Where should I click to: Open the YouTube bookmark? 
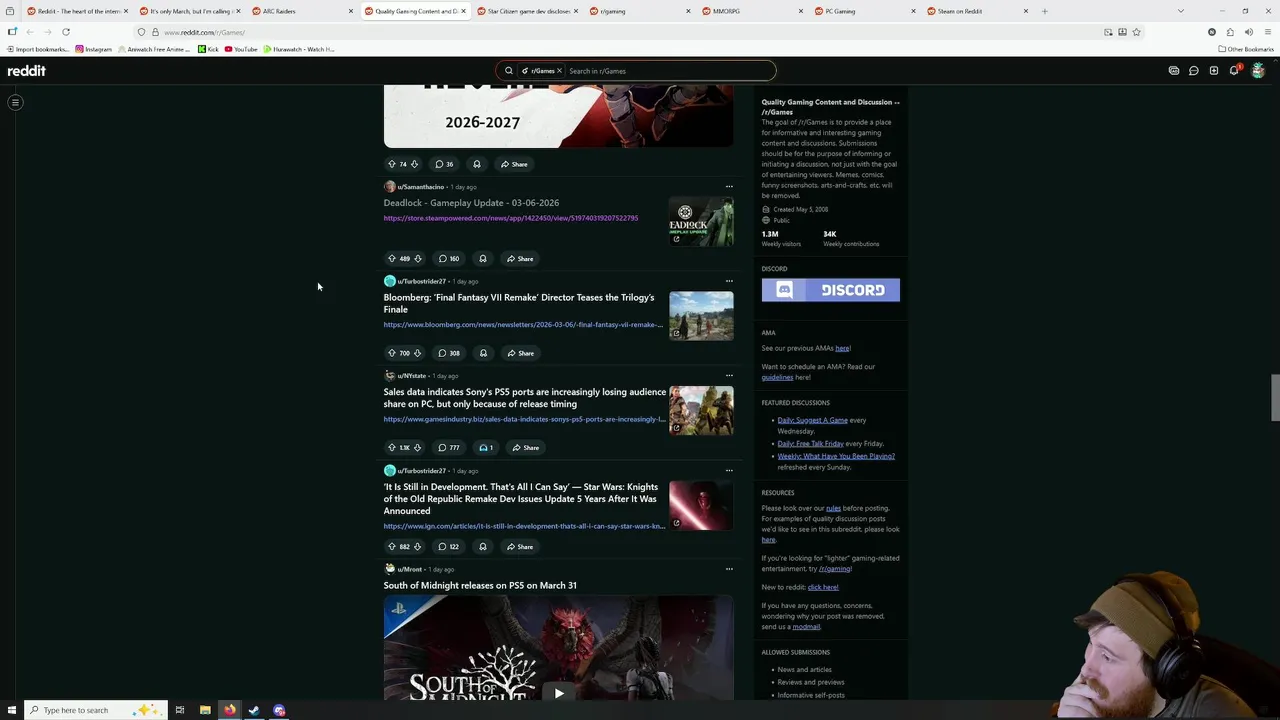[241, 49]
